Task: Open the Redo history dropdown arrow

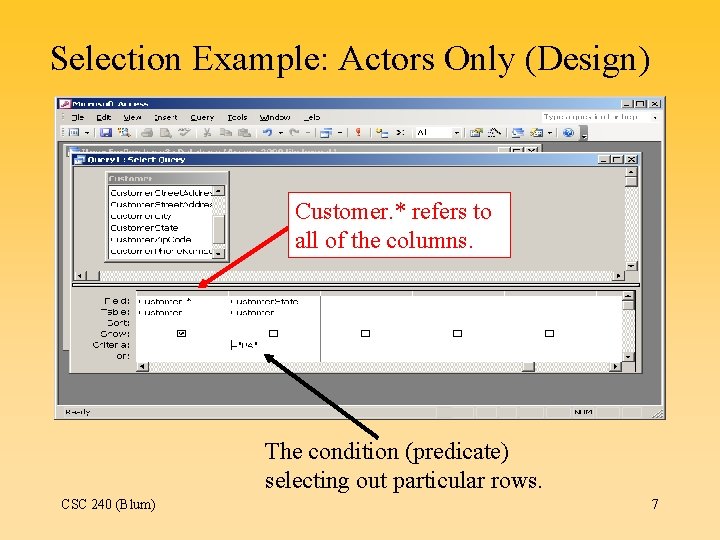Action: [x=308, y=133]
